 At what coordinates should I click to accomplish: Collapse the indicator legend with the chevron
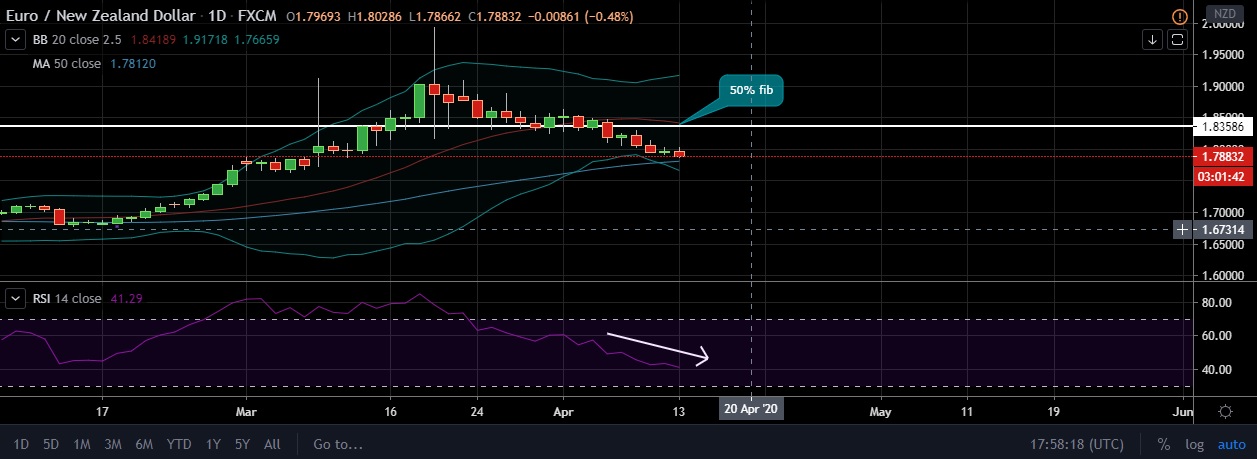[16, 40]
